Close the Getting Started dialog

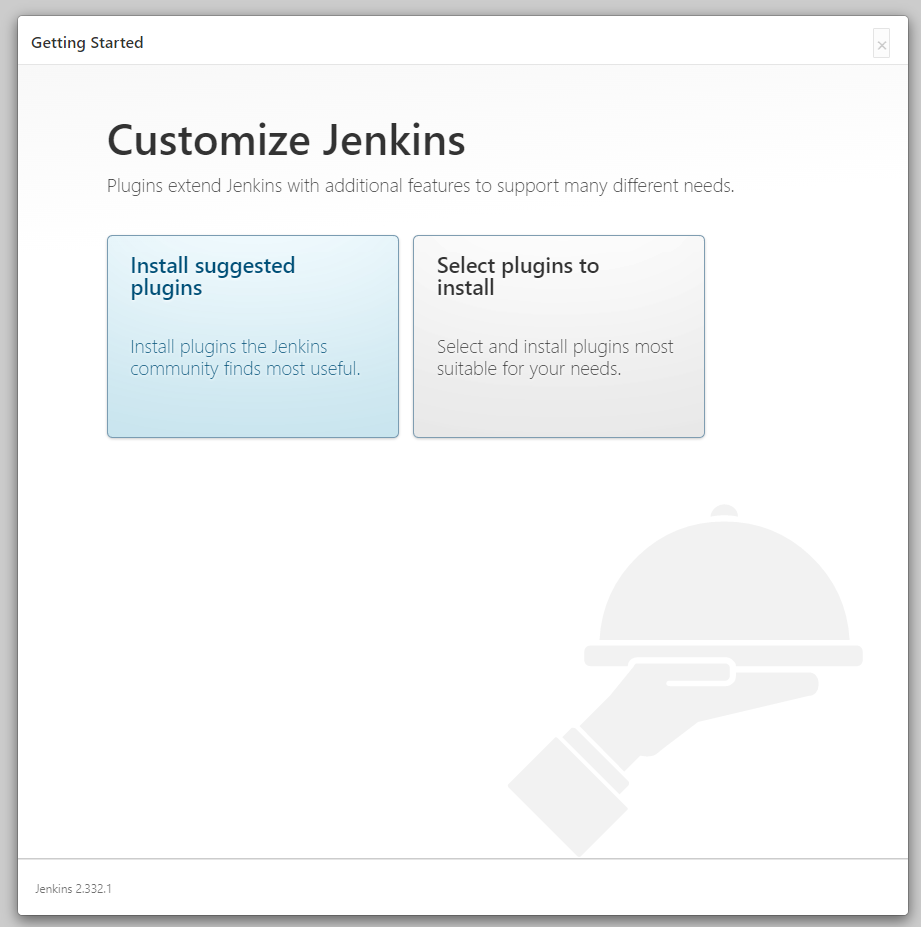tap(881, 44)
